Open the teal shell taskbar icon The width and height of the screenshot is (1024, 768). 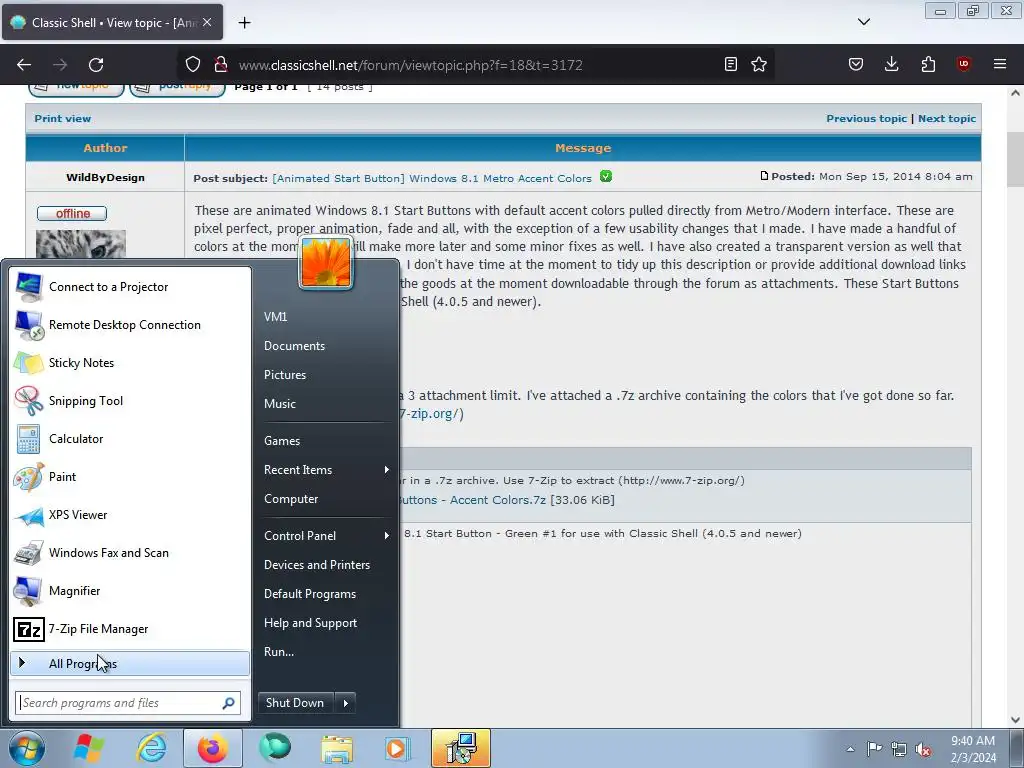(x=275, y=748)
